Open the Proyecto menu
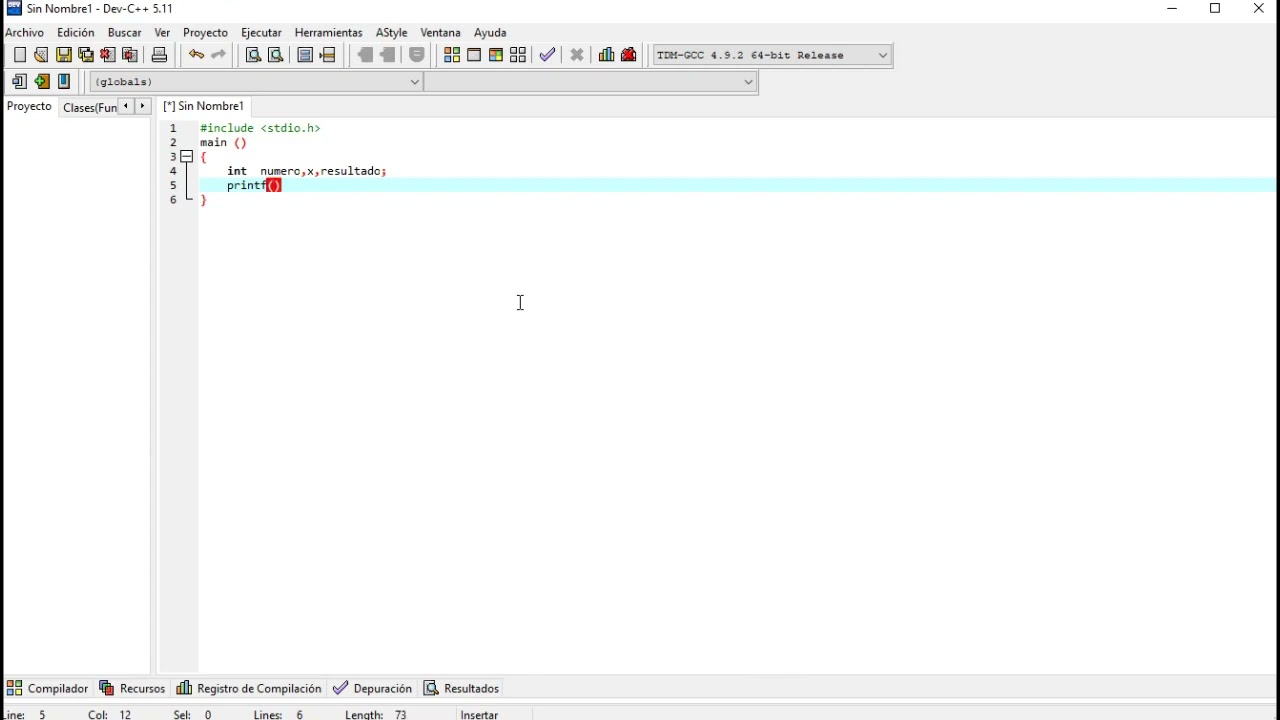This screenshot has height=720, width=1280. coord(205,33)
